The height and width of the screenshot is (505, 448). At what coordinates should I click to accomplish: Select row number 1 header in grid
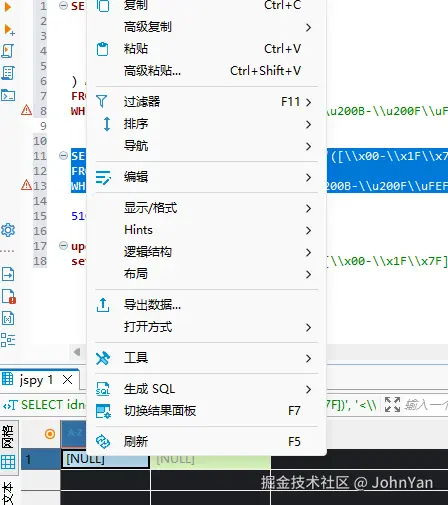[41, 459]
